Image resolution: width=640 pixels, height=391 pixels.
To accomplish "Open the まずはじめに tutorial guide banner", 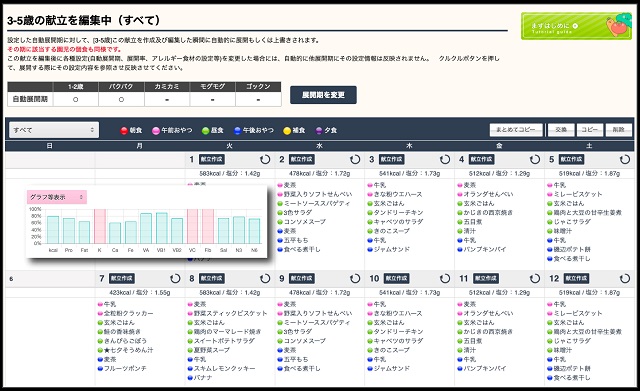I will pos(576,26).
